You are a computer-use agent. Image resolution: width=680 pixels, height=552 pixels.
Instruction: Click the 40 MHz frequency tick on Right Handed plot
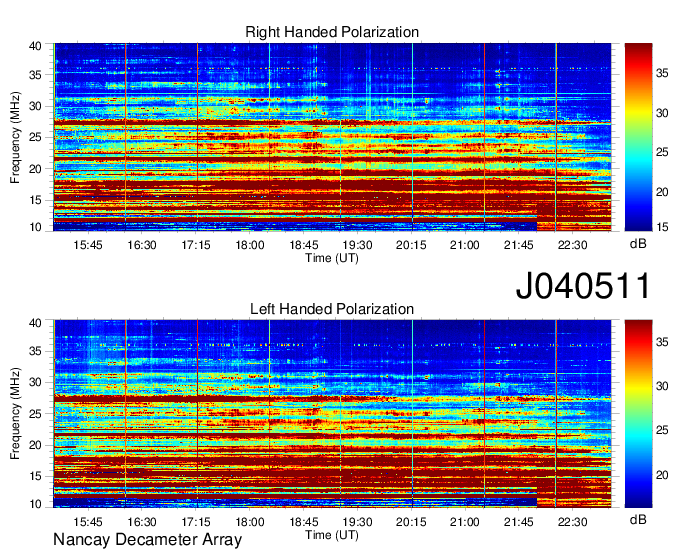[x=35, y=46]
